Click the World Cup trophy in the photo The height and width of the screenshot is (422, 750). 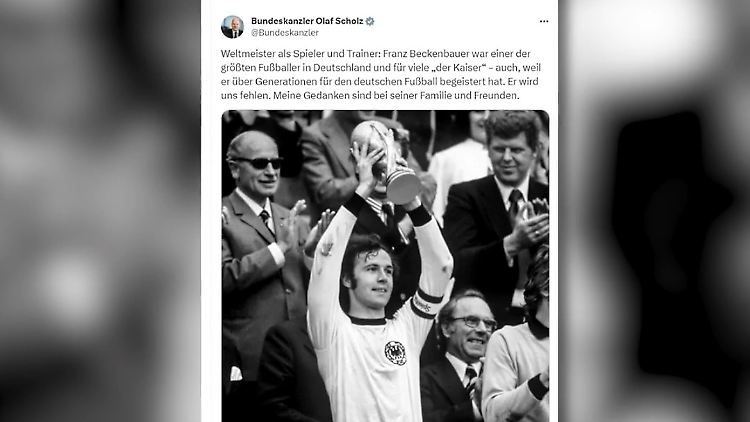(x=386, y=162)
